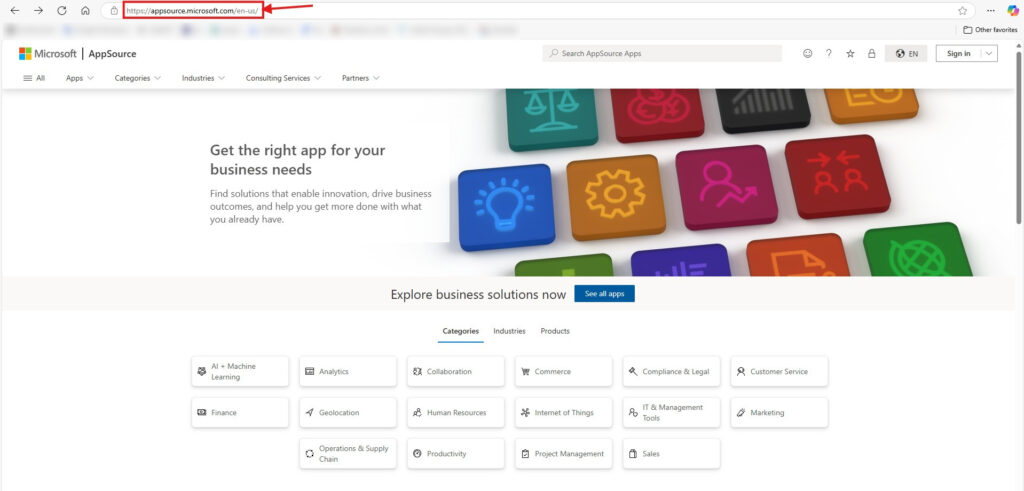1024x491 pixels.
Task: Switch to the Industries tab
Action: pyautogui.click(x=509, y=331)
